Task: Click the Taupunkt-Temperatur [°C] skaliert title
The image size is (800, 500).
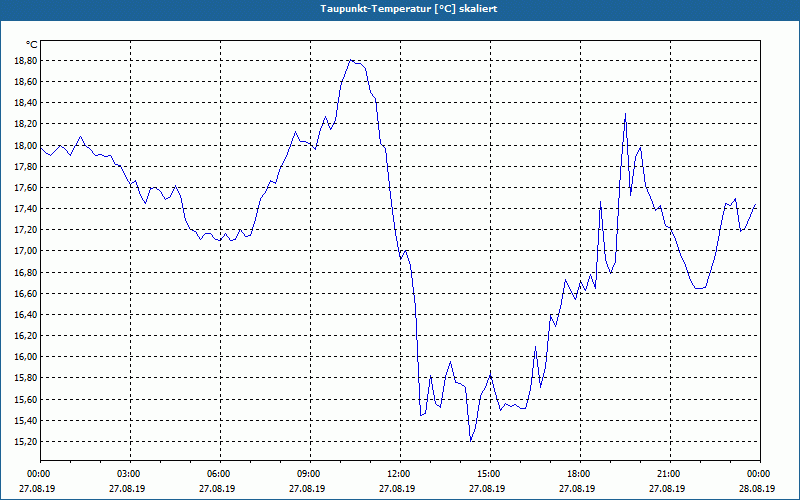Action: 409,9
